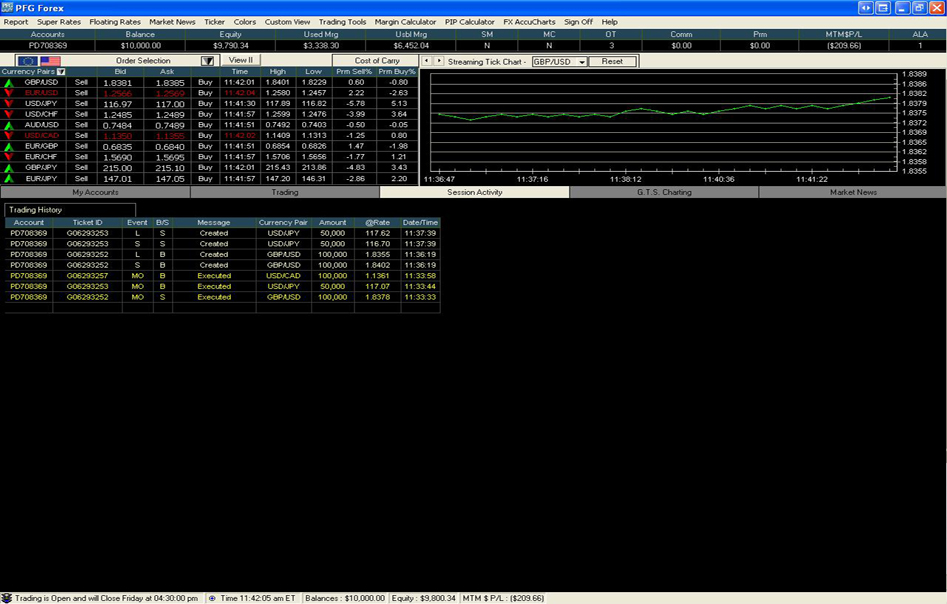Switch to the G.T.S. Charting tab

click(664, 192)
